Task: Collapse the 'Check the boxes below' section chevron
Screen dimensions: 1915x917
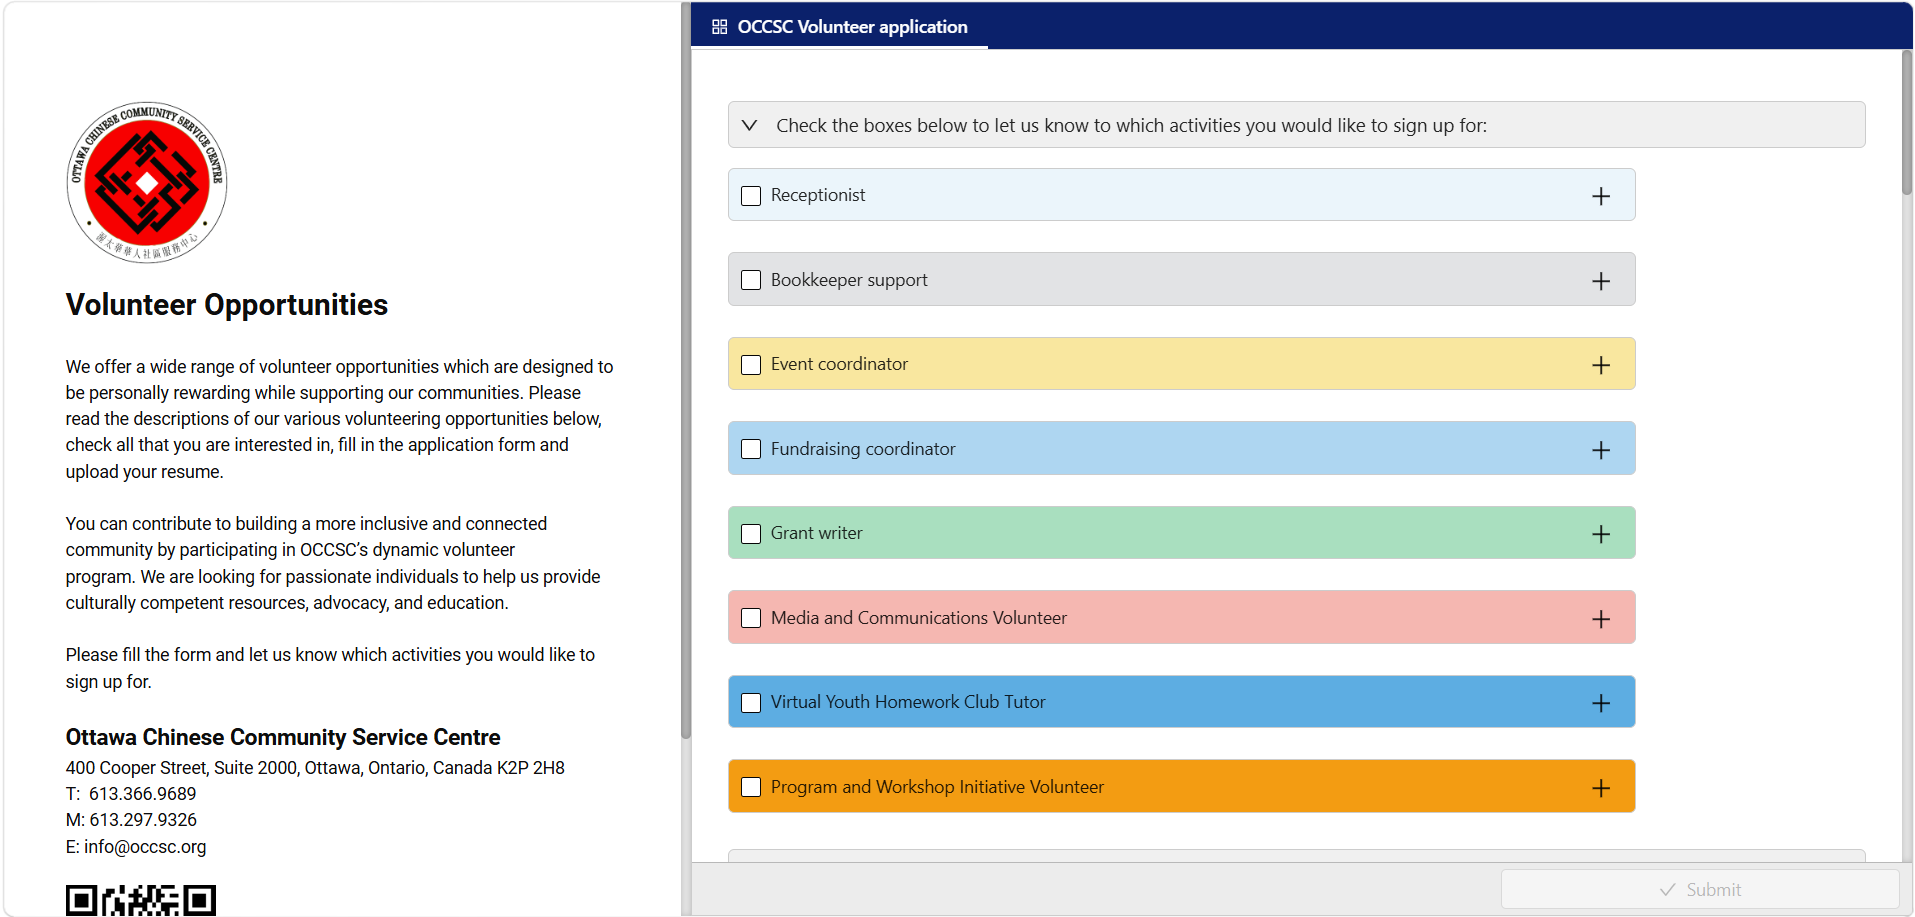Action: coord(749,126)
